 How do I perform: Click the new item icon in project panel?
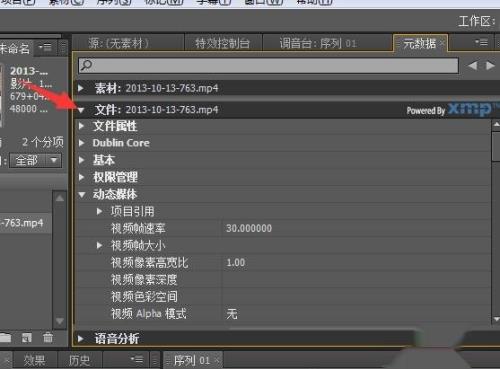[x=26, y=338]
